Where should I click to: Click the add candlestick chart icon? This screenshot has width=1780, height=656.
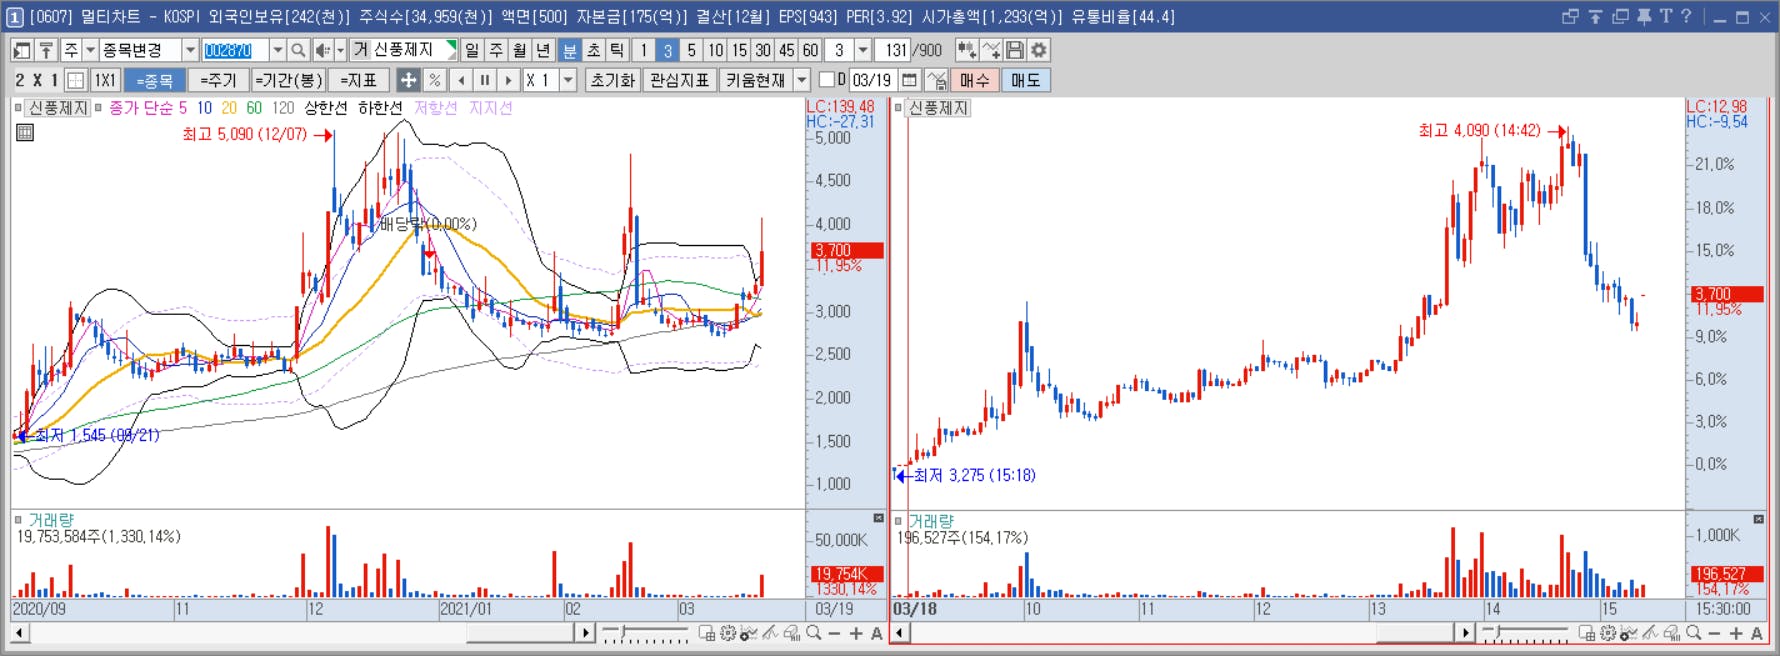coord(966,50)
